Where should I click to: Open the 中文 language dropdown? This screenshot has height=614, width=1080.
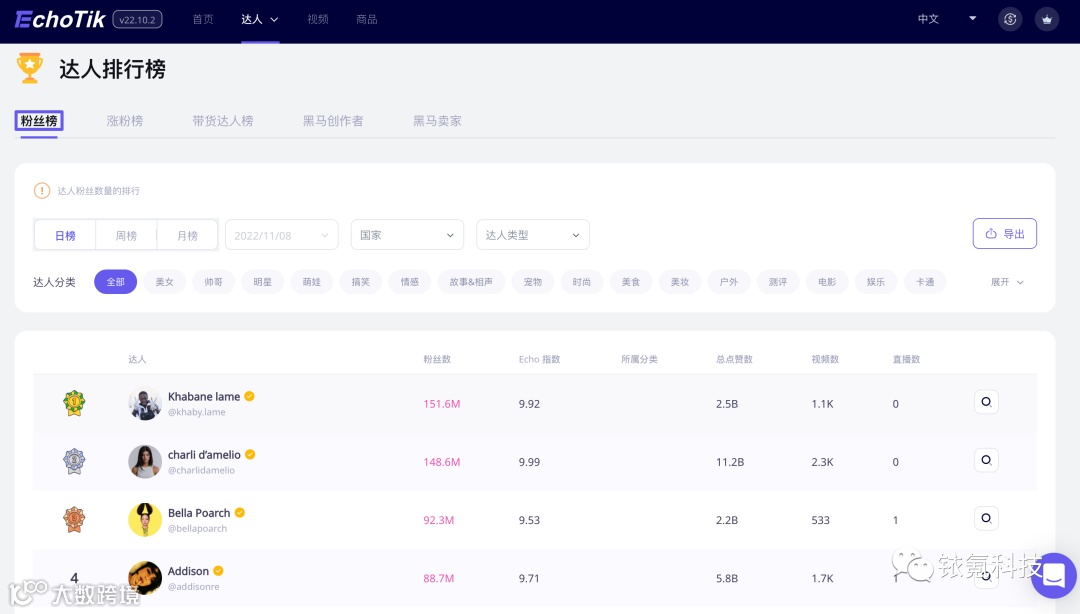947,19
